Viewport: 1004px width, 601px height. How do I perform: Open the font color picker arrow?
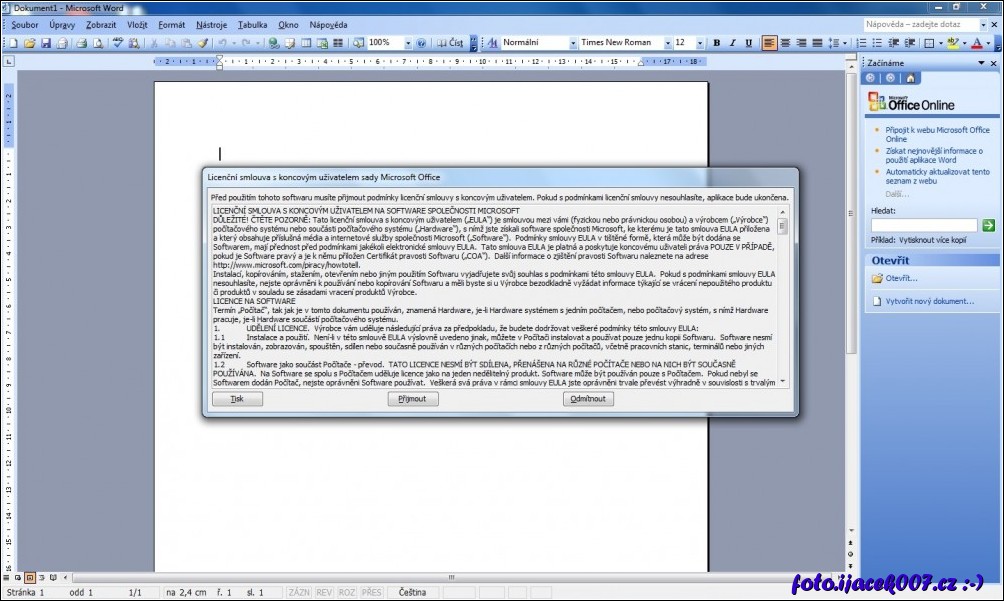pos(987,43)
